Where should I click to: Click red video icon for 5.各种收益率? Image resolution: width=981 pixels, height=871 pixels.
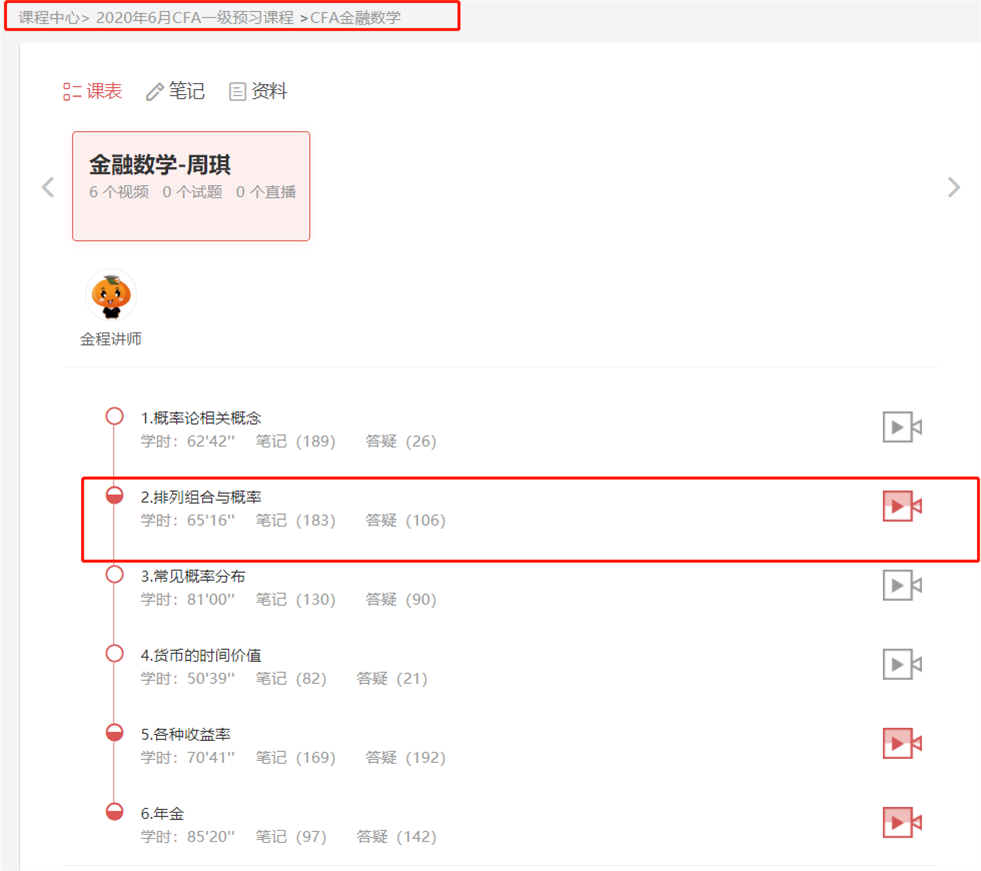point(902,743)
